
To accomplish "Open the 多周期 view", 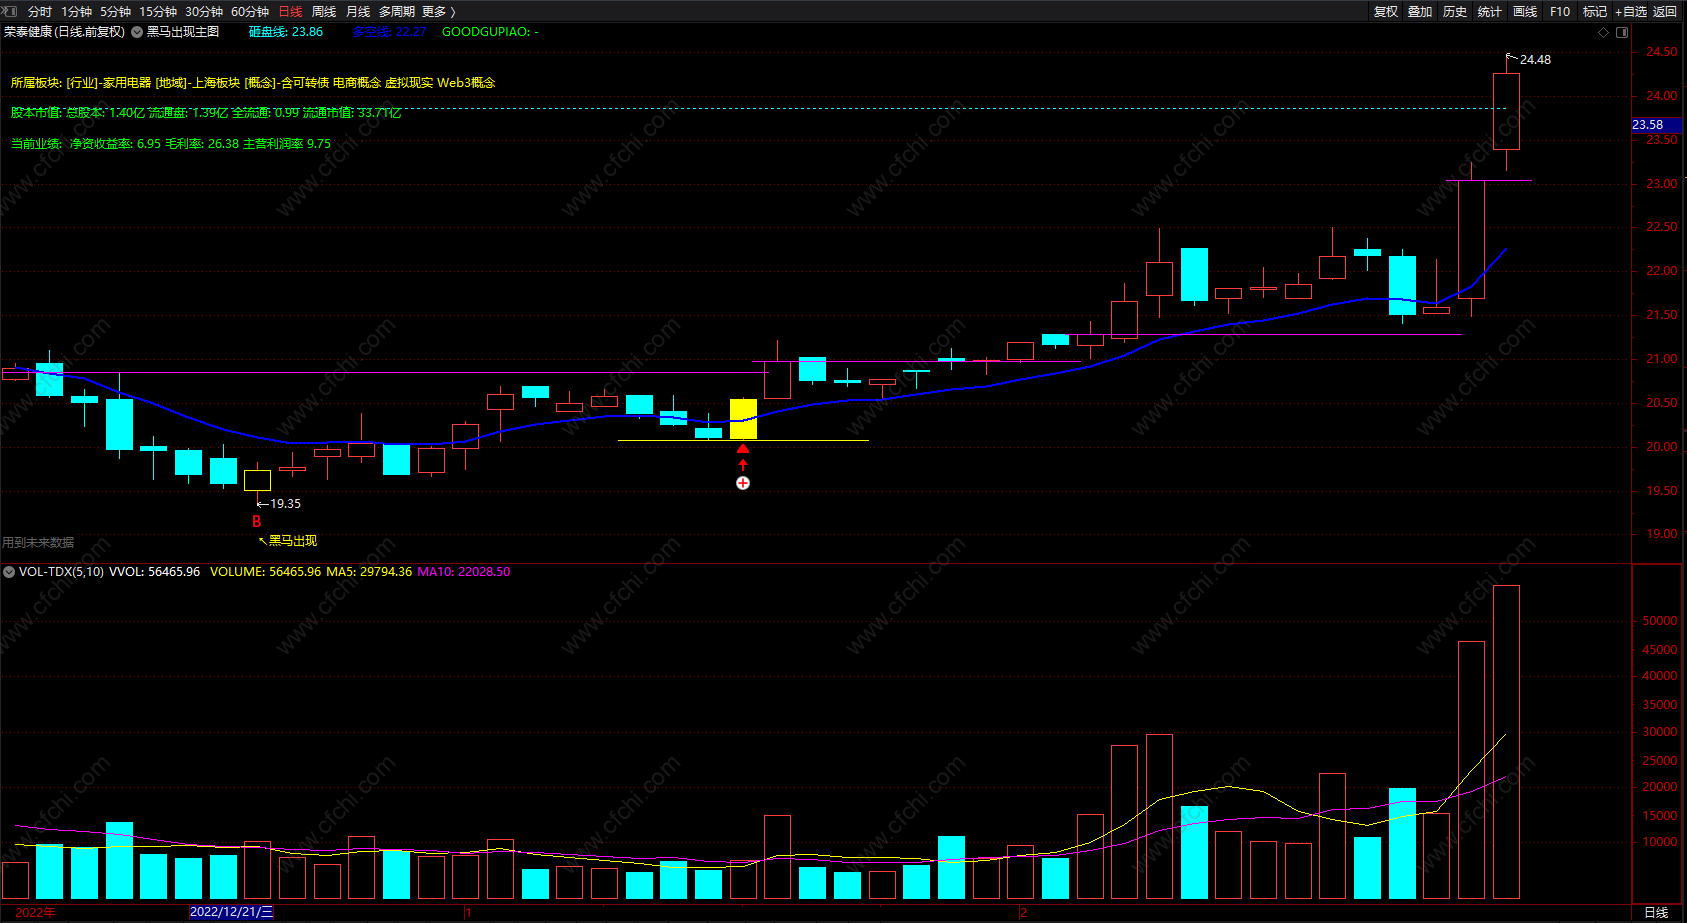I will pos(397,12).
